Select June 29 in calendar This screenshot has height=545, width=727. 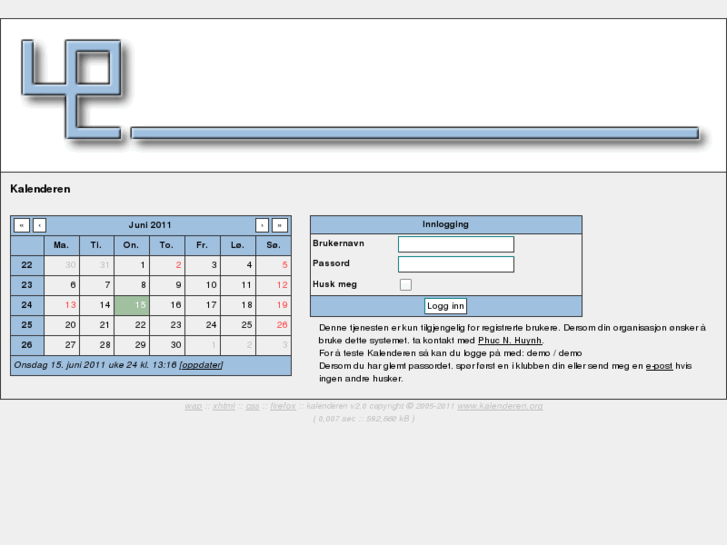132,345
